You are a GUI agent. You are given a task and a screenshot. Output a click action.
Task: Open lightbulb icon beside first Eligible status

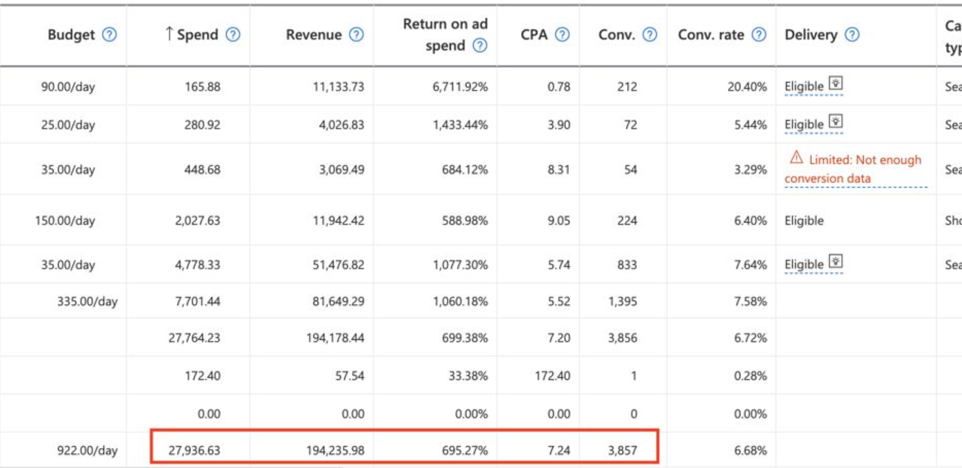pyautogui.click(x=836, y=83)
